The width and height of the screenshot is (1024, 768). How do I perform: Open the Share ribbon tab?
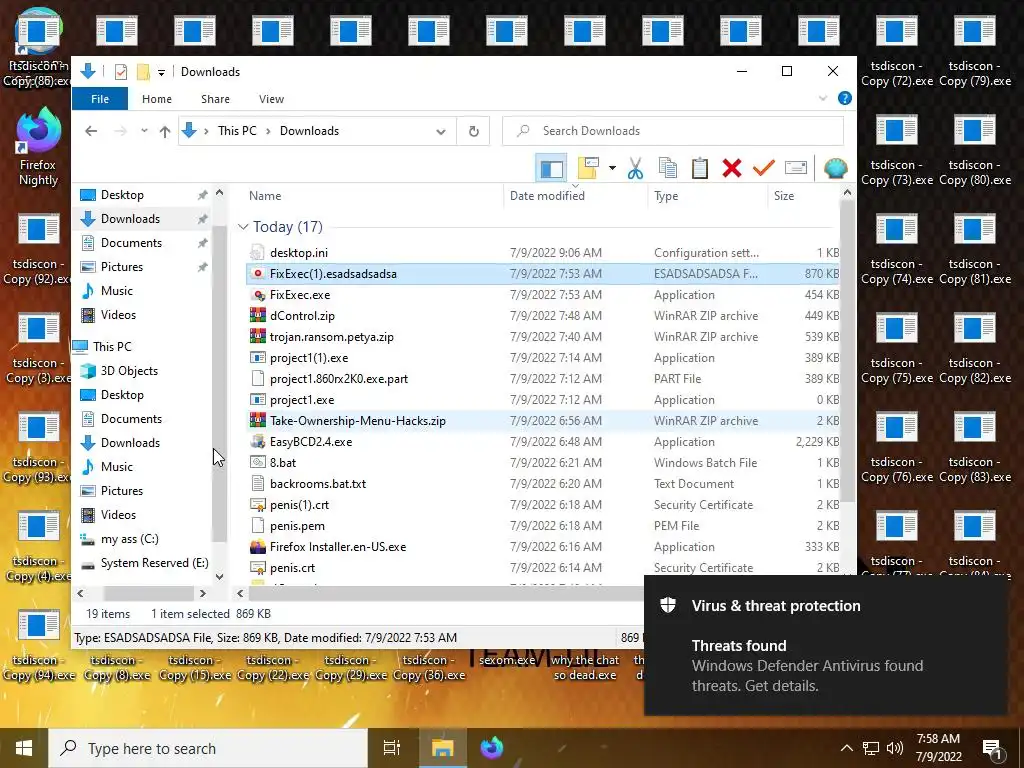(215, 99)
